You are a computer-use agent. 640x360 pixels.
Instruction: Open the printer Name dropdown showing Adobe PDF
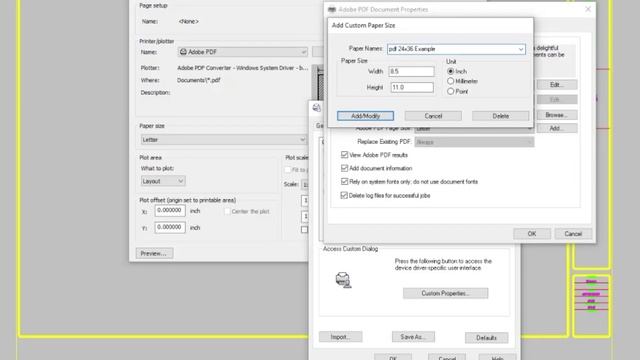pyautogui.click(x=242, y=52)
